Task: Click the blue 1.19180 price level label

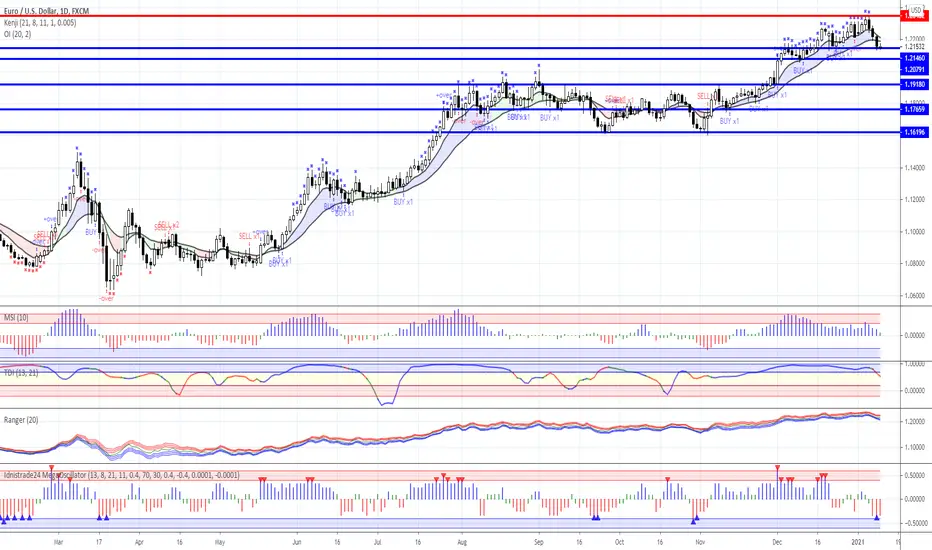Action: point(915,84)
